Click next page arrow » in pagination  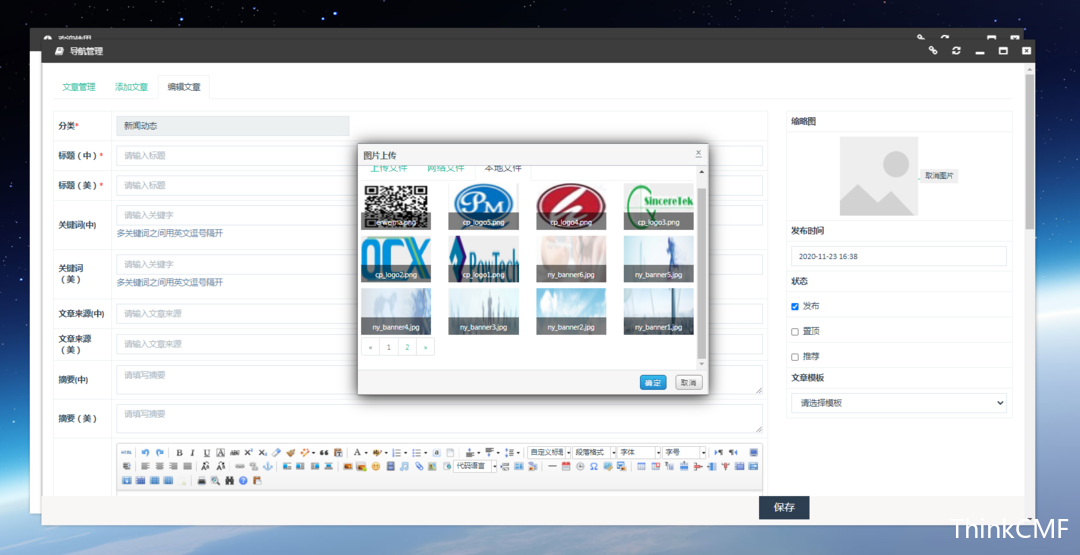(x=426, y=347)
